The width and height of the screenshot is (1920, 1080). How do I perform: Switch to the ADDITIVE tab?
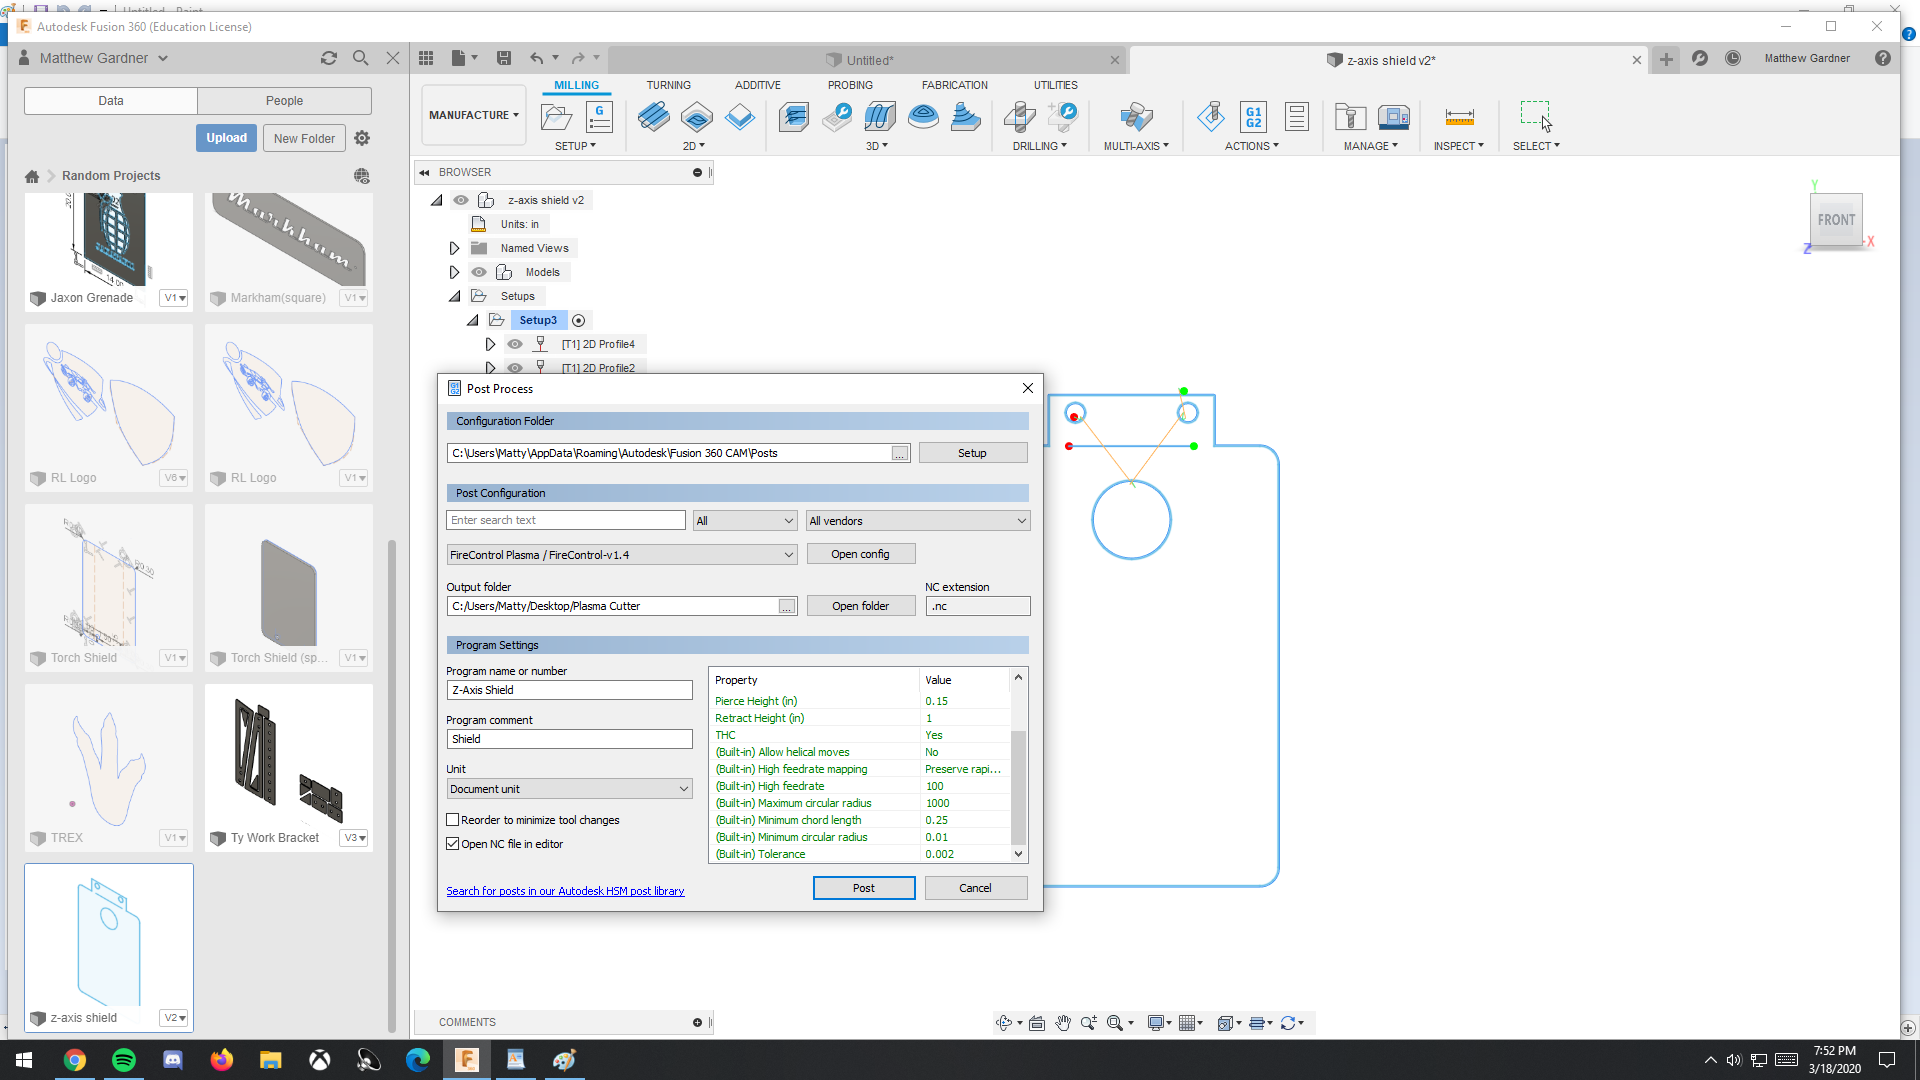click(x=757, y=85)
